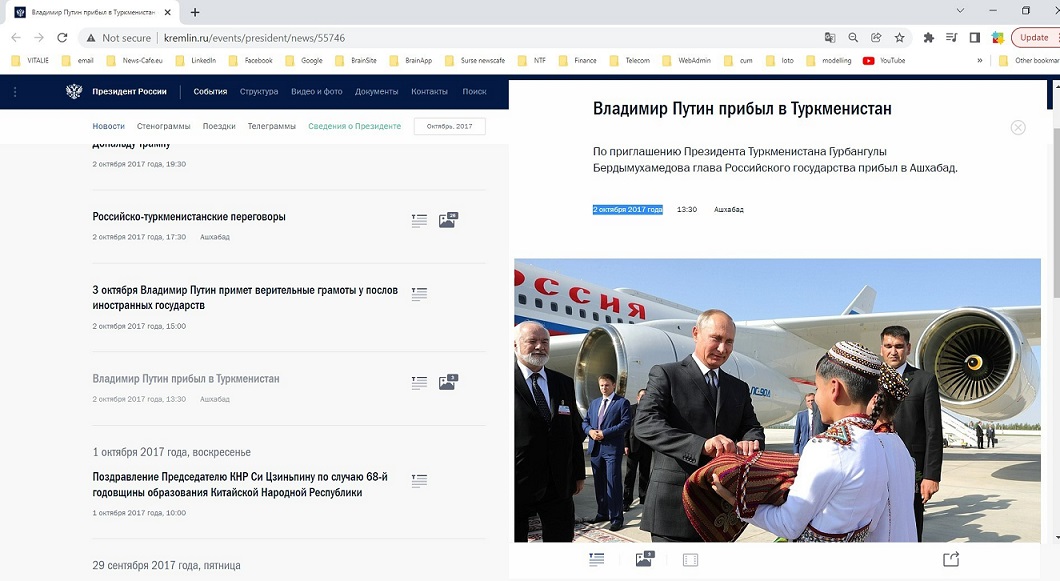Switch to the Новости tab
The image size is (1060, 581).
pyautogui.click(x=108, y=126)
